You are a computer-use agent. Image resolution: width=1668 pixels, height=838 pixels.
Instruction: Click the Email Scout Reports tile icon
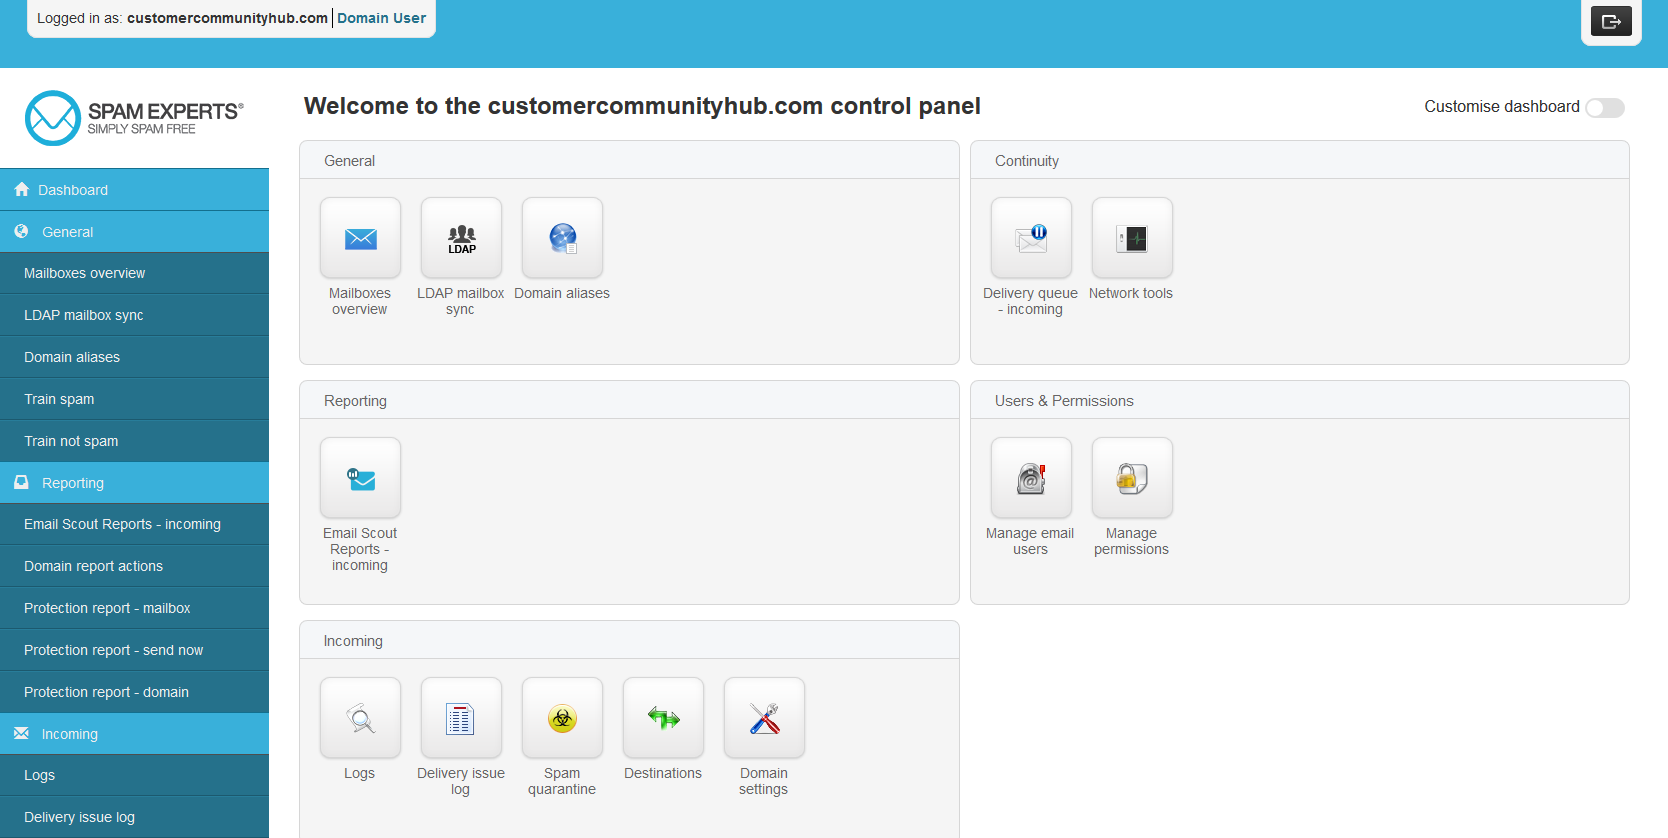click(x=360, y=478)
